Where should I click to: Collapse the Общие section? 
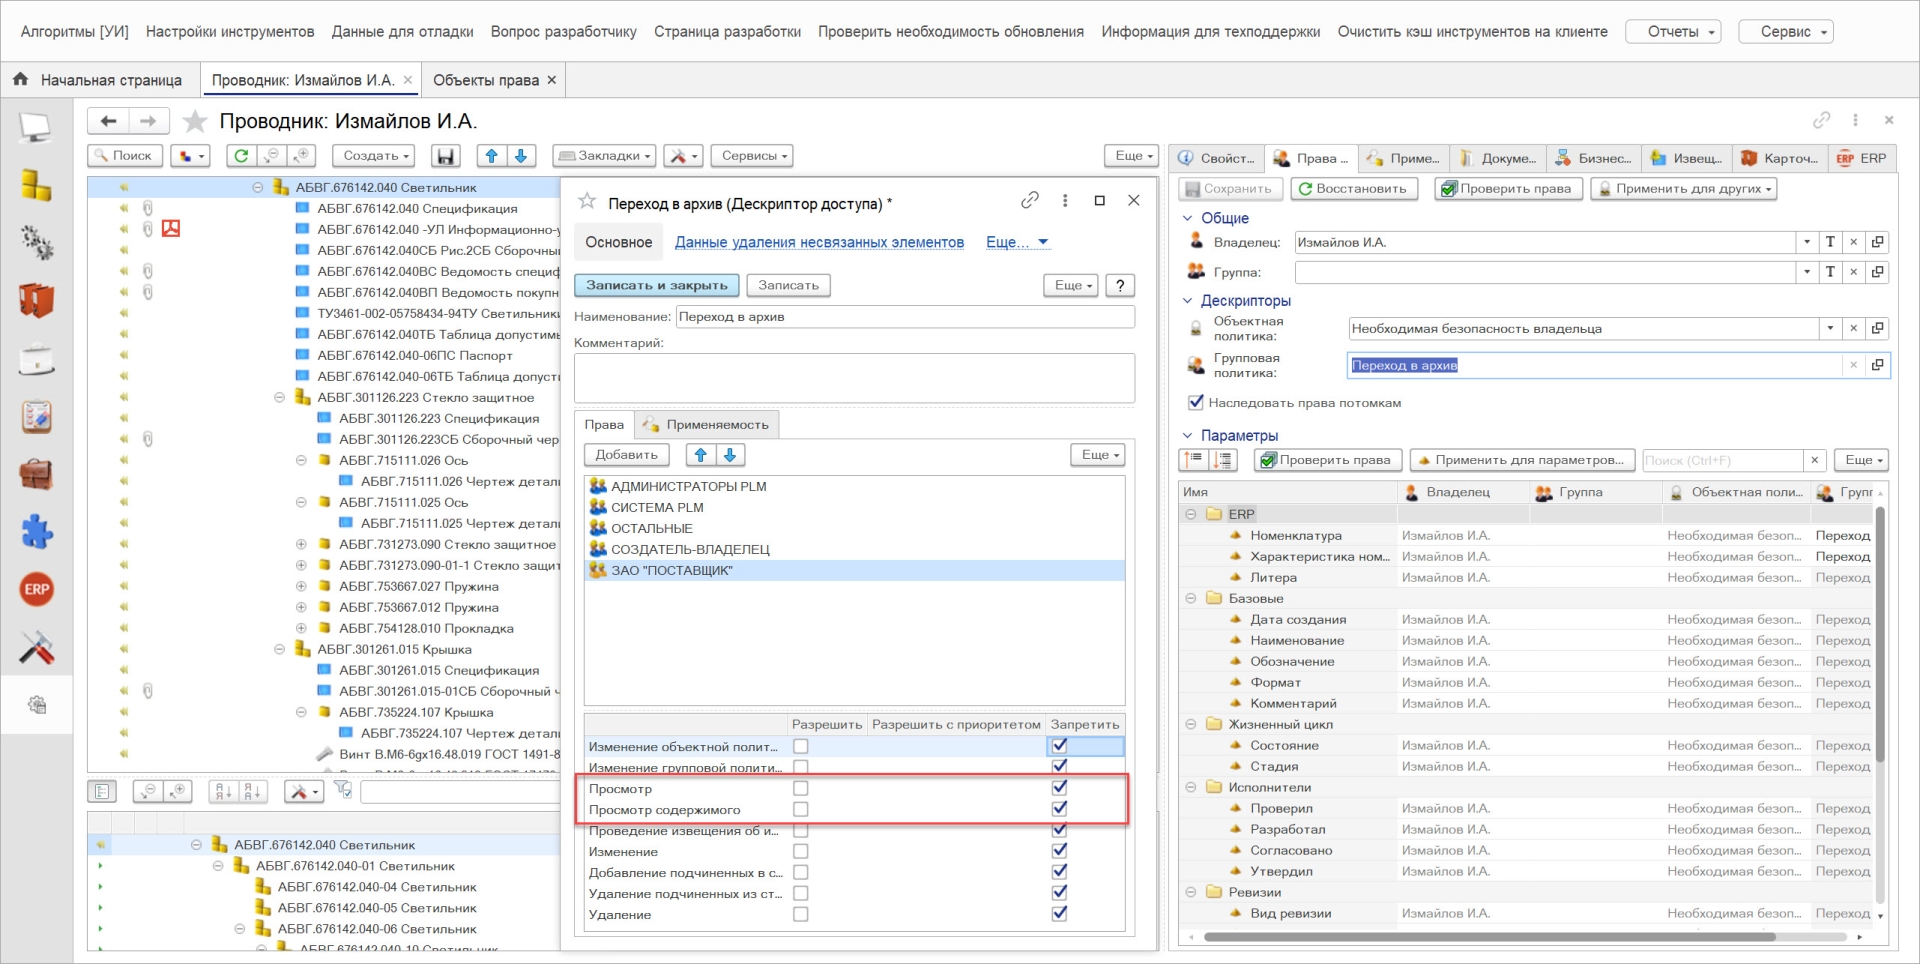(1188, 218)
